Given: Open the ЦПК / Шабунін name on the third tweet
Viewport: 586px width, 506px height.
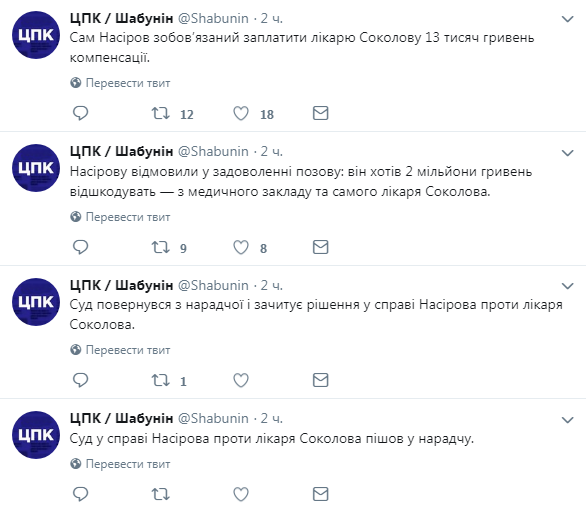Looking at the screenshot, I should [121, 285].
